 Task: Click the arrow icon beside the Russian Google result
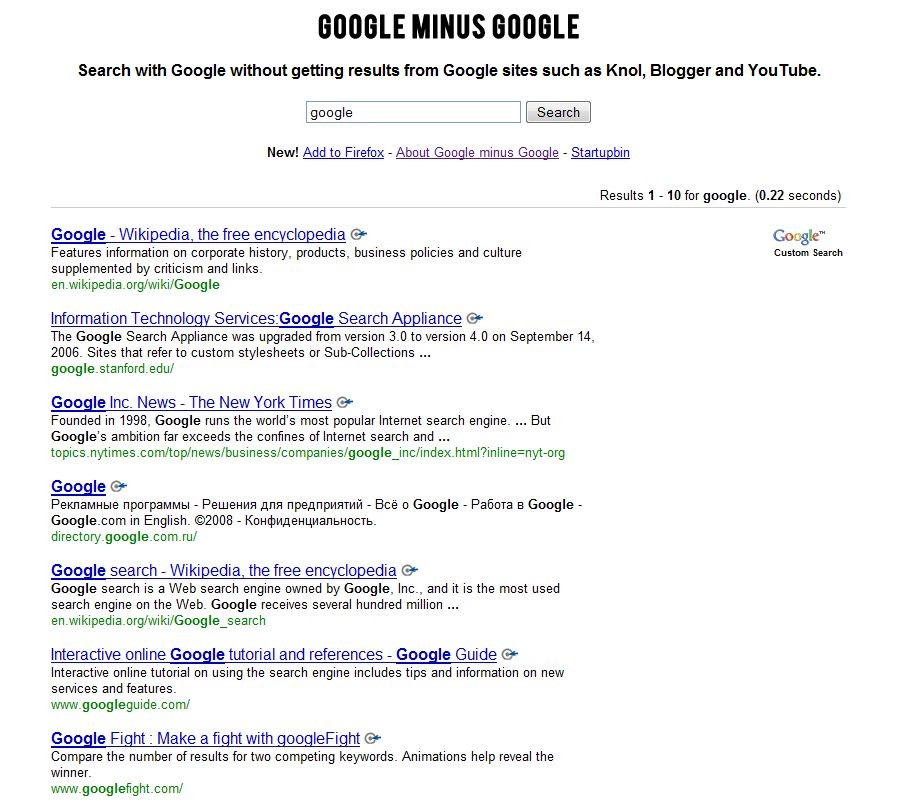119,487
